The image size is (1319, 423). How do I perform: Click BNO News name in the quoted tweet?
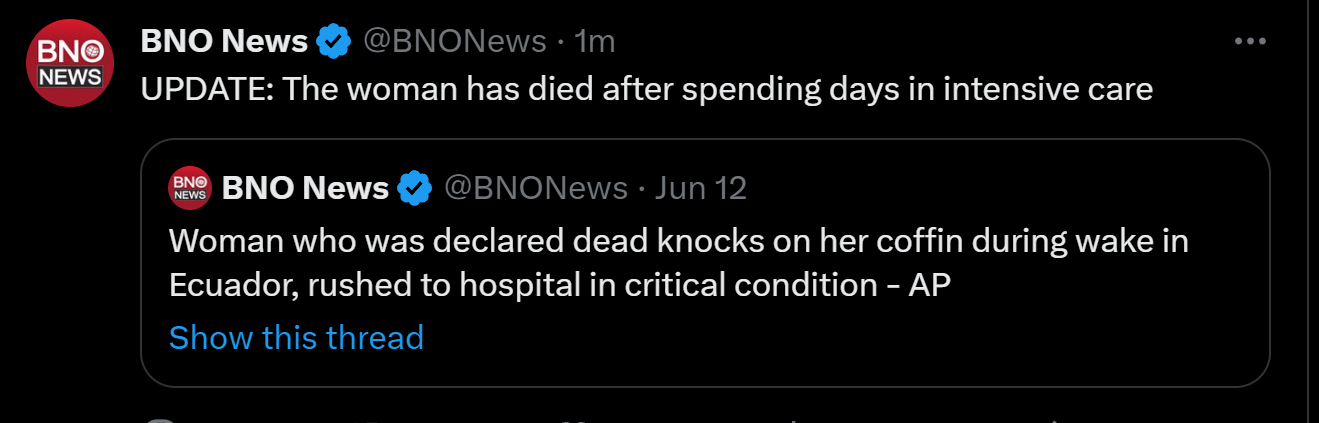(305, 187)
